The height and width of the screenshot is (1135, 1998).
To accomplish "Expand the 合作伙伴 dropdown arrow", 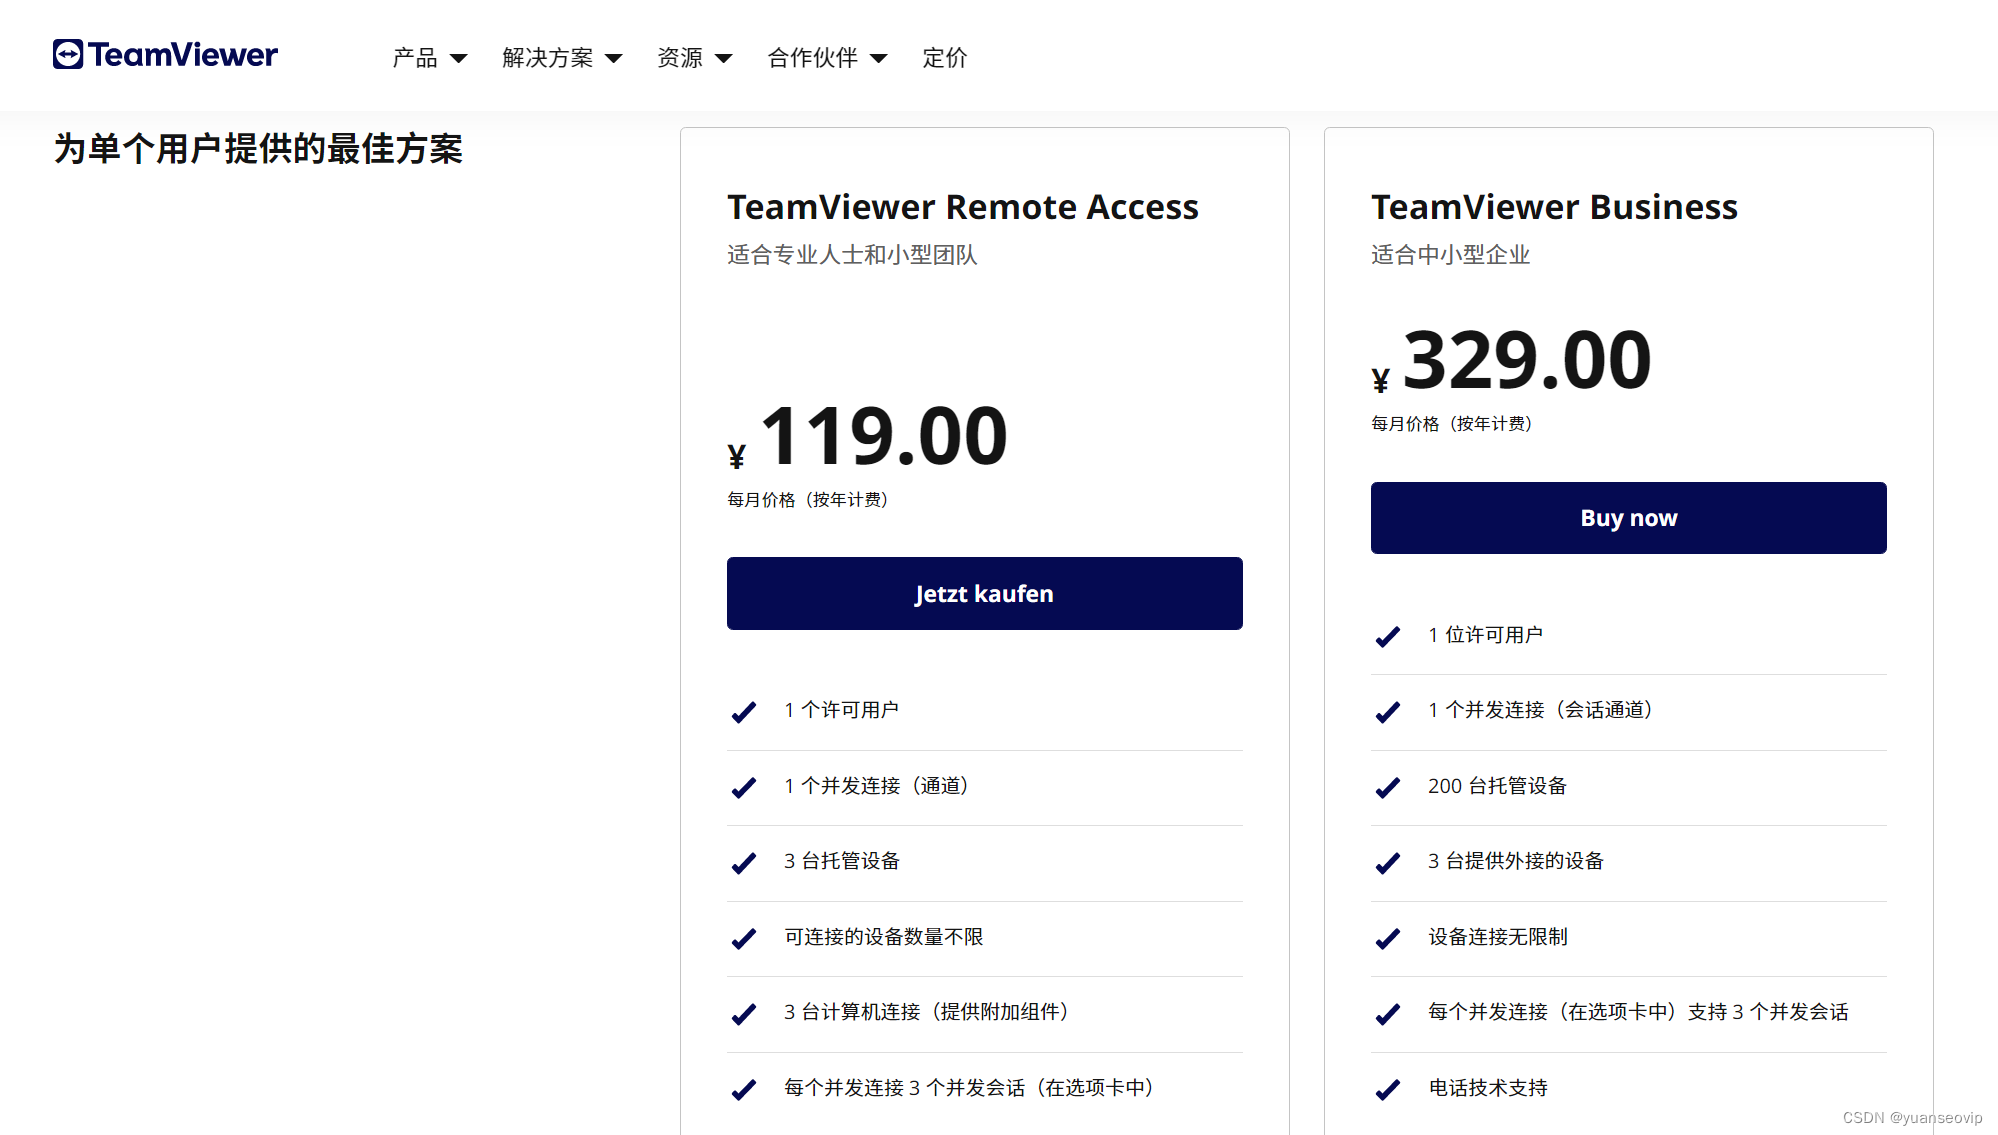I will pyautogui.click(x=878, y=58).
